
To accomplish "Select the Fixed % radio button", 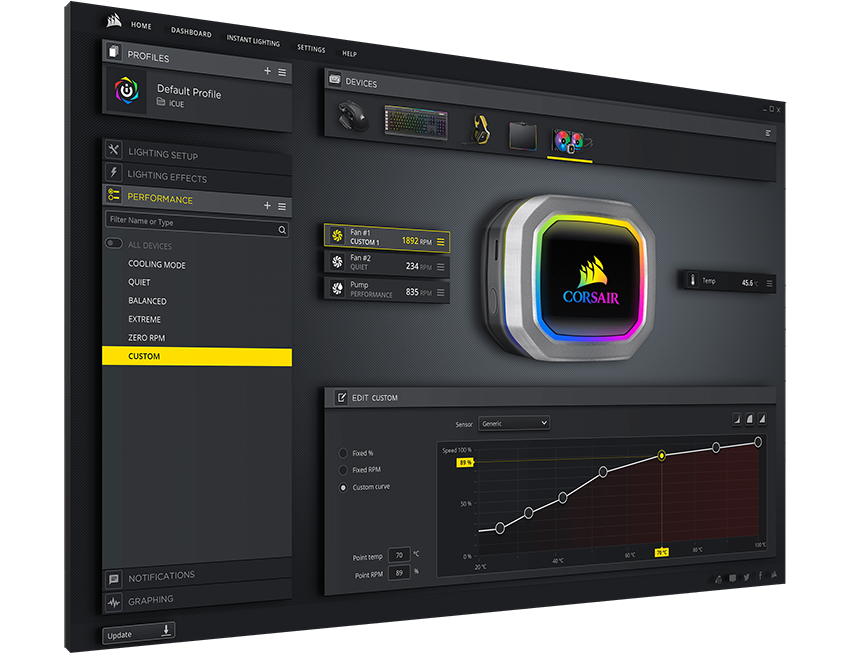I will pos(343,453).
